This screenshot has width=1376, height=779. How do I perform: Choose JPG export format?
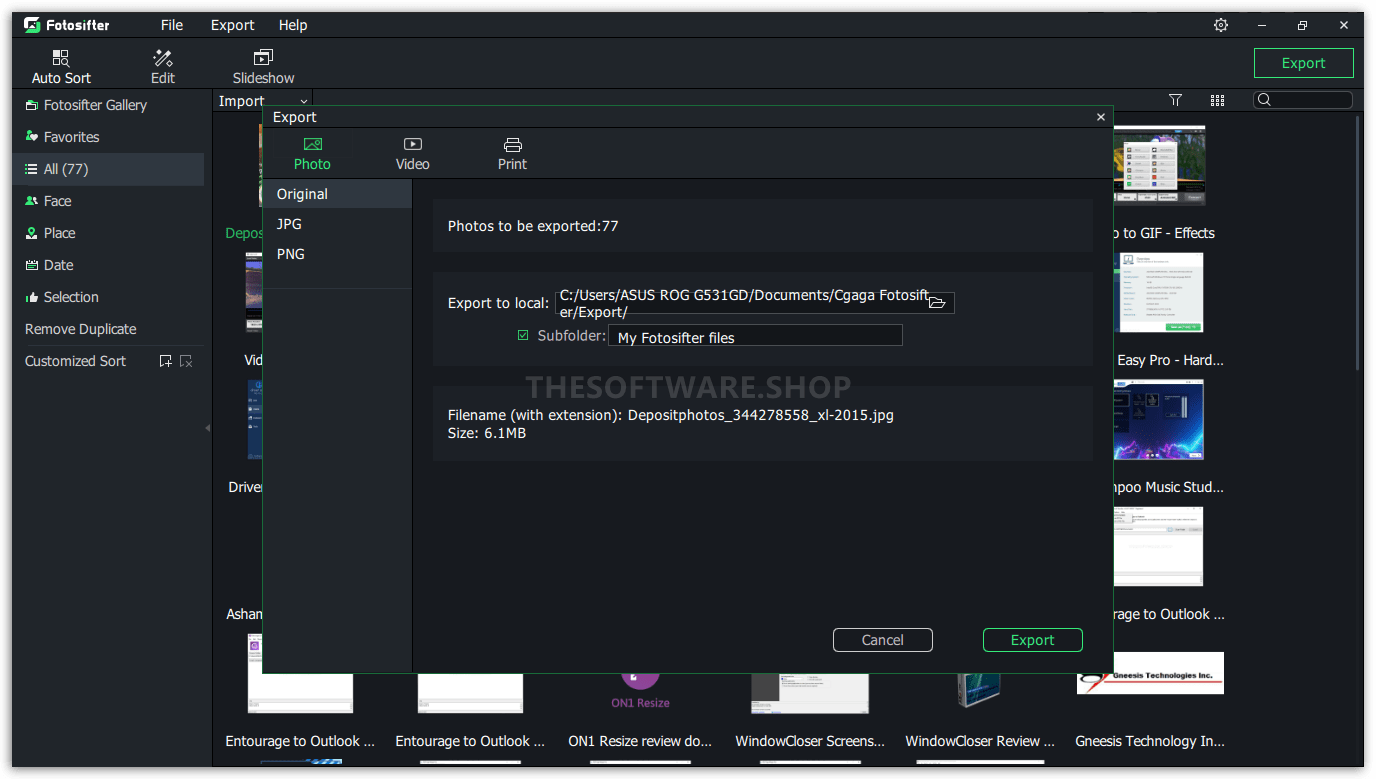338,224
